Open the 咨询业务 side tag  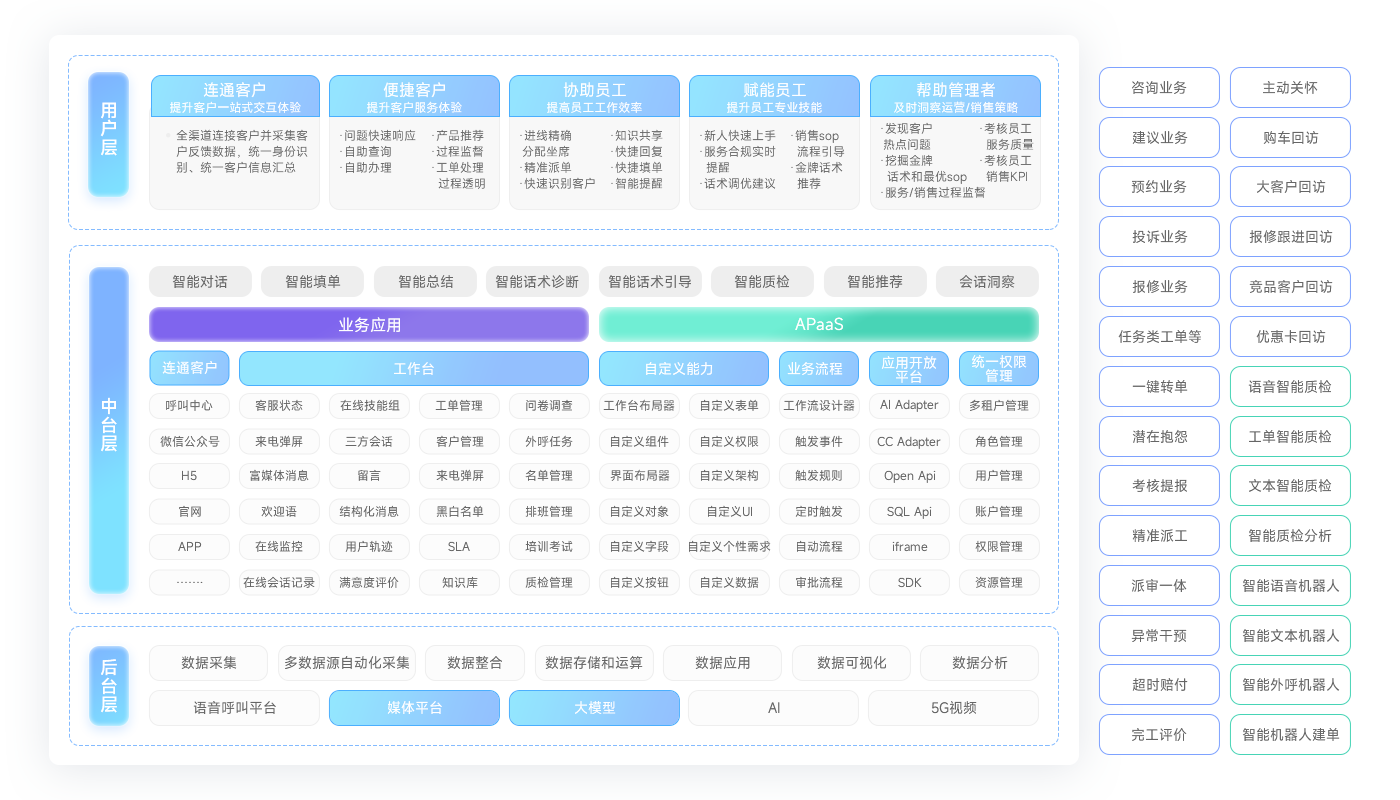tap(1159, 88)
